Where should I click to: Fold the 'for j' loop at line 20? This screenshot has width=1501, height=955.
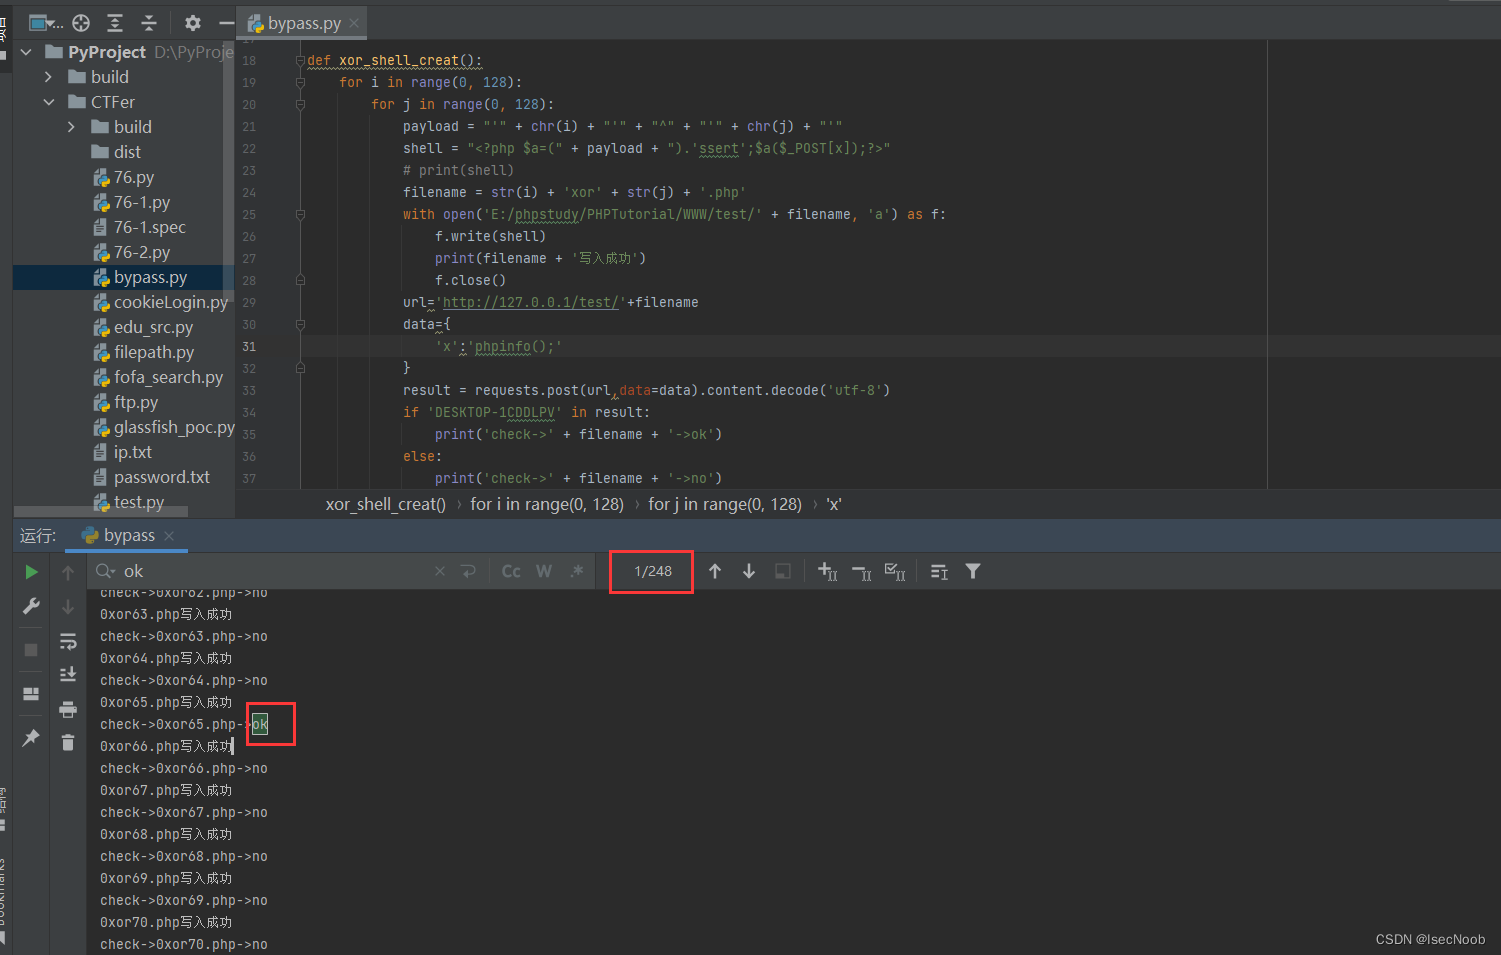coord(300,104)
